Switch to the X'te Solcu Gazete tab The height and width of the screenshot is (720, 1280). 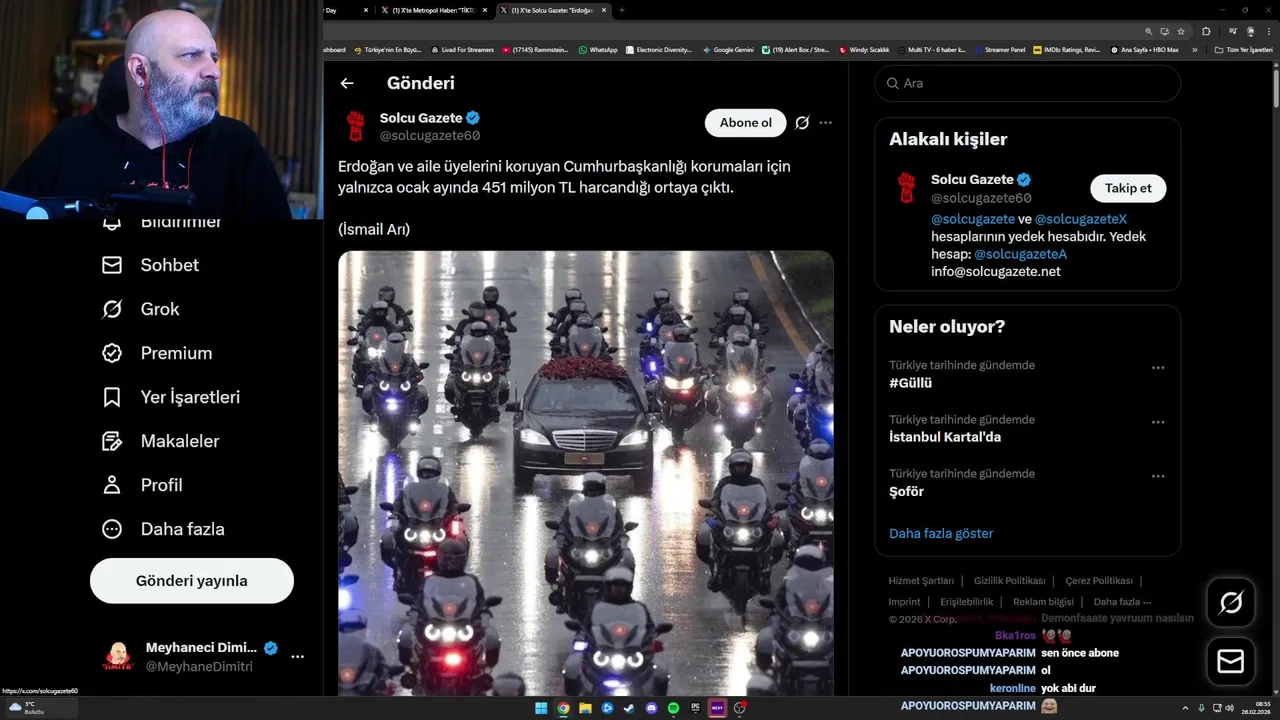click(x=552, y=10)
